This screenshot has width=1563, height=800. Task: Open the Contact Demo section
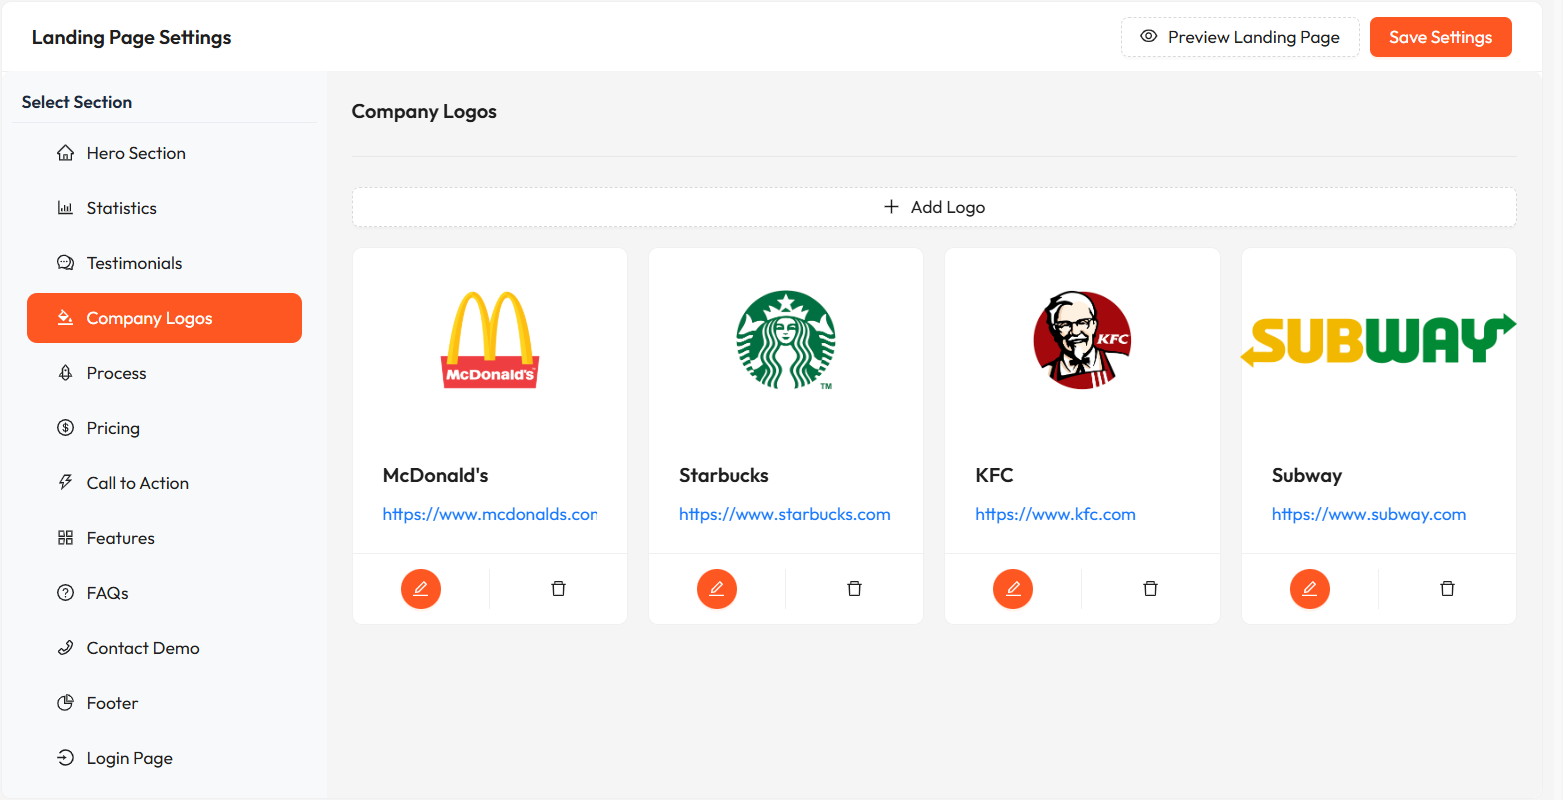(x=164, y=648)
